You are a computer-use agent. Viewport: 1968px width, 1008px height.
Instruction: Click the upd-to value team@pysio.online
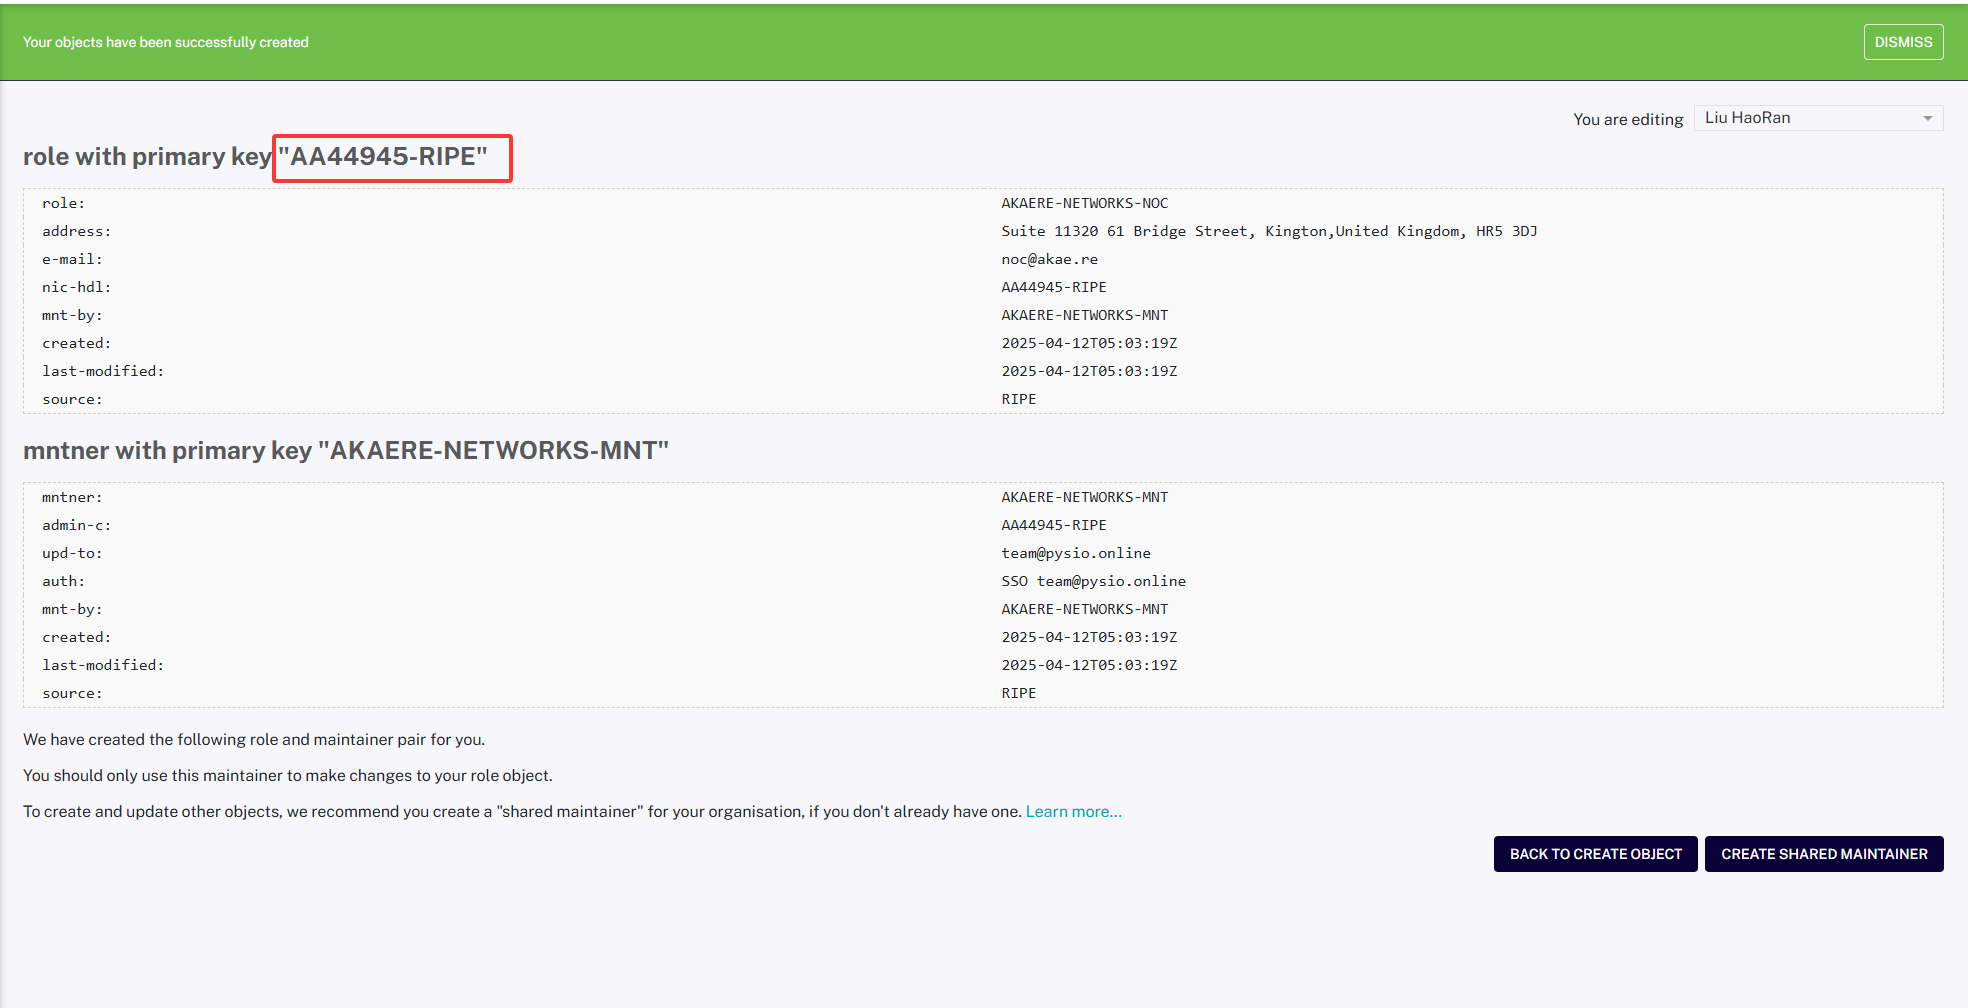tap(1075, 553)
